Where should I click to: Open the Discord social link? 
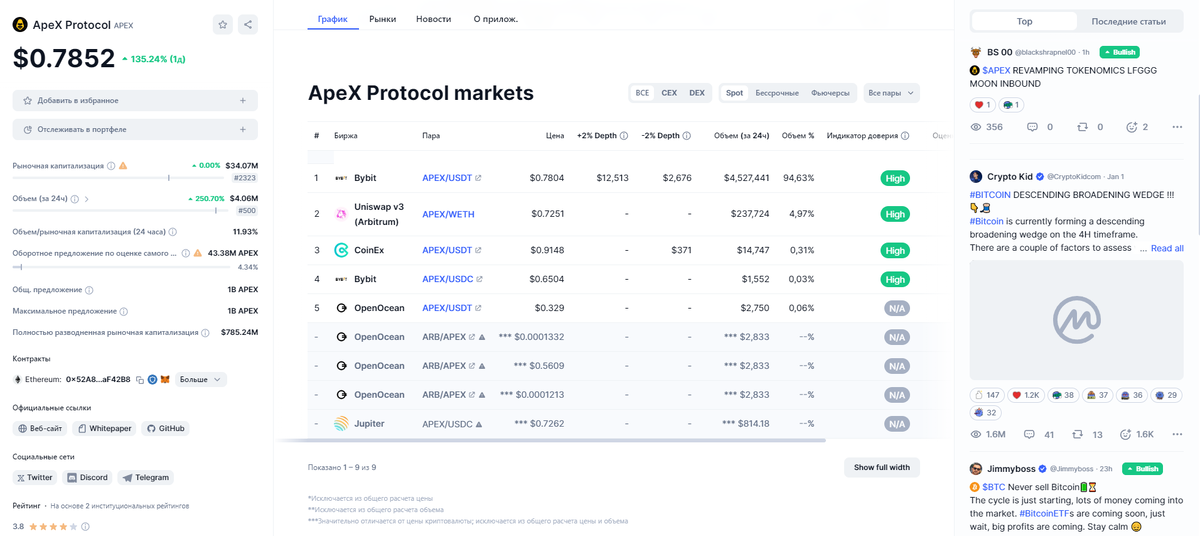(x=87, y=478)
